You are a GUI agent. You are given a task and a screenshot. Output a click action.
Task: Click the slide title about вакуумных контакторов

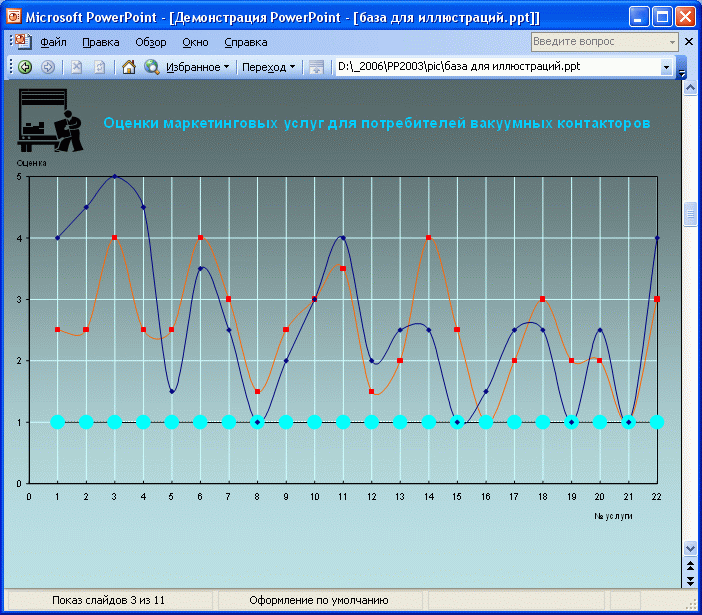point(377,123)
